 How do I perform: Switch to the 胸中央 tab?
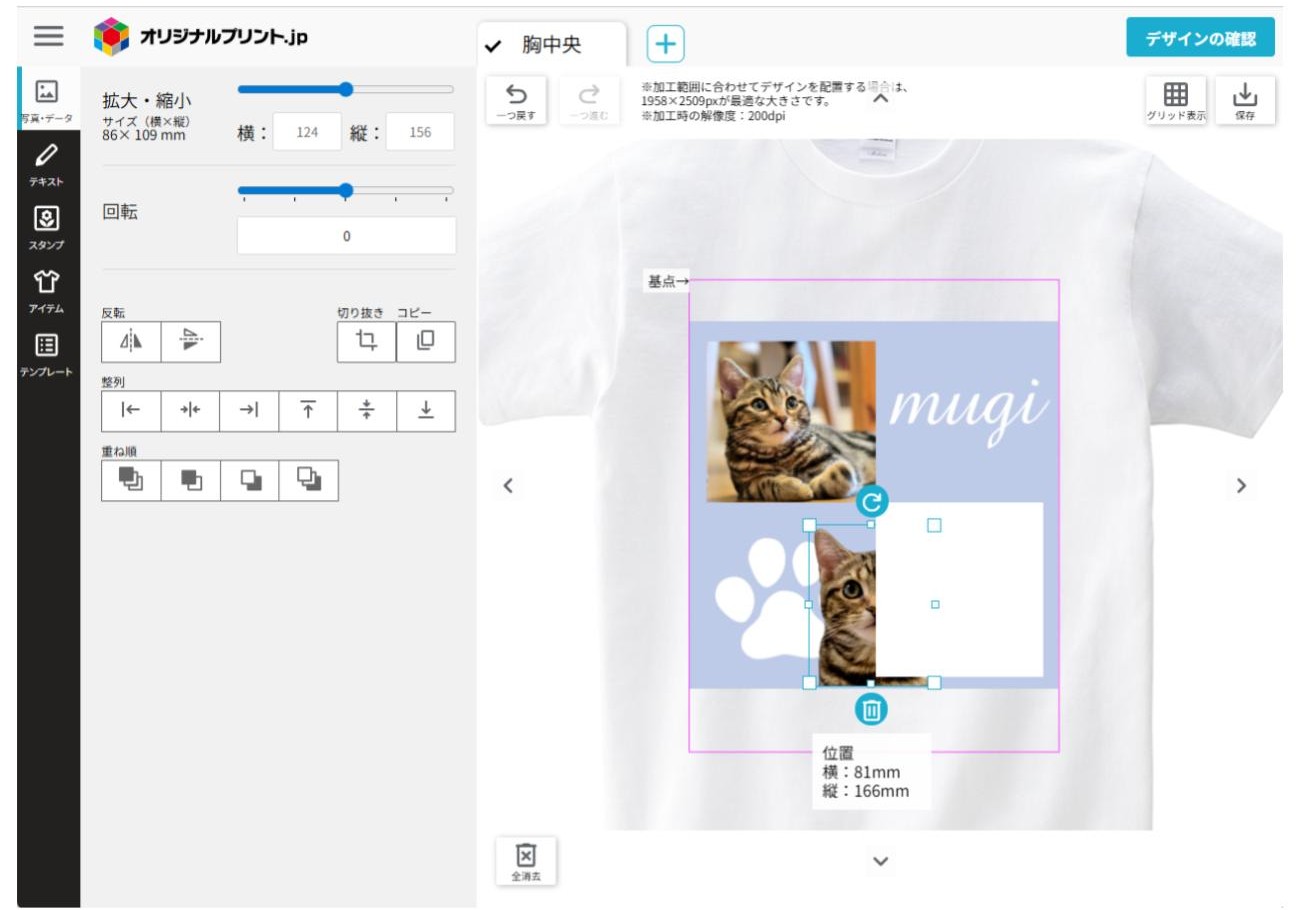coord(551,45)
